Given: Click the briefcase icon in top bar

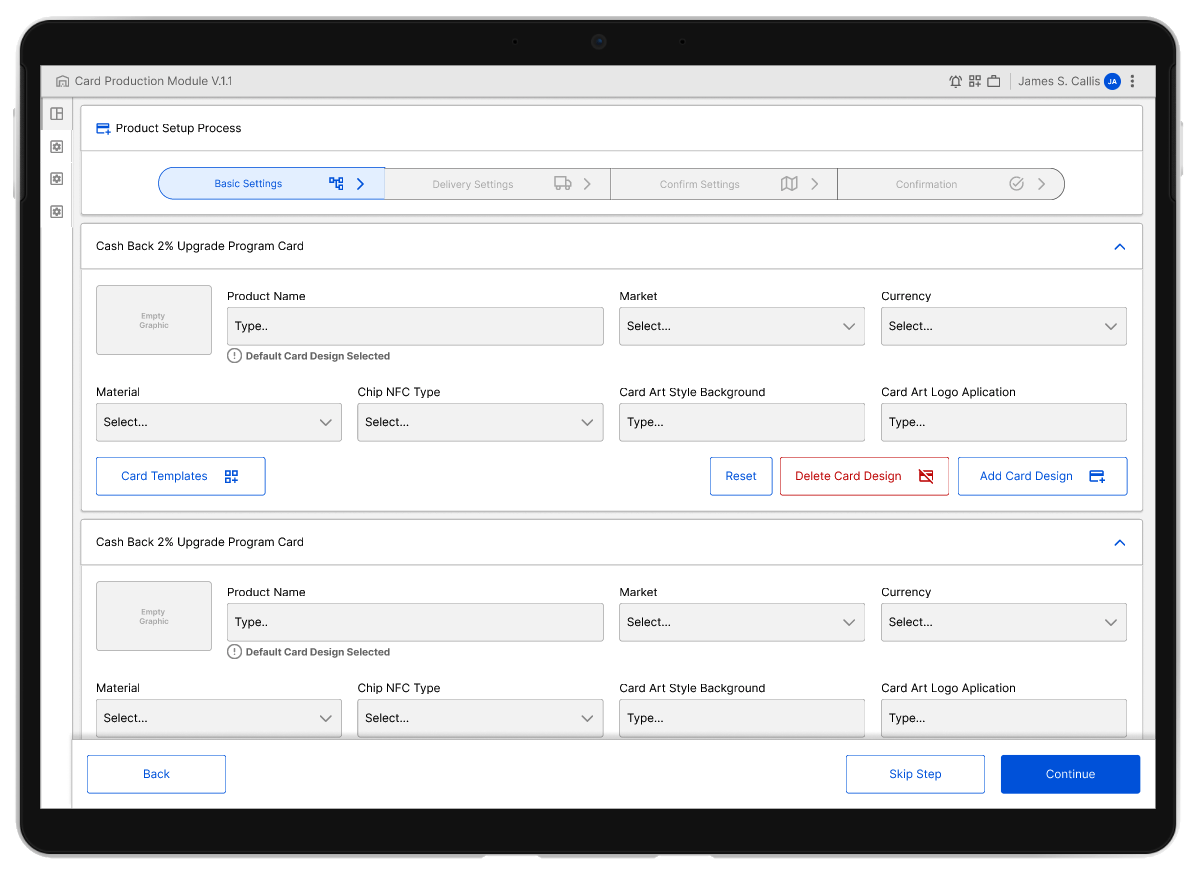Looking at the screenshot, I should [994, 82].
